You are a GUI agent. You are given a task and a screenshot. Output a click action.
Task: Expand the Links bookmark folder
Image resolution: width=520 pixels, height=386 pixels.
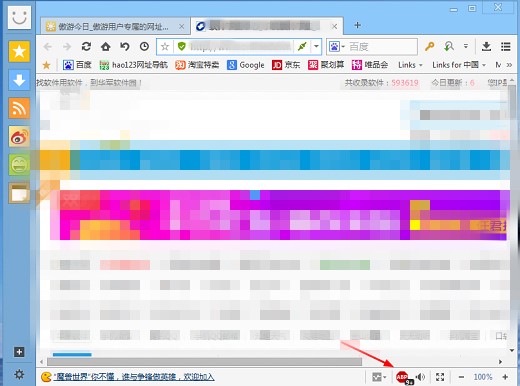coord(410,65)
